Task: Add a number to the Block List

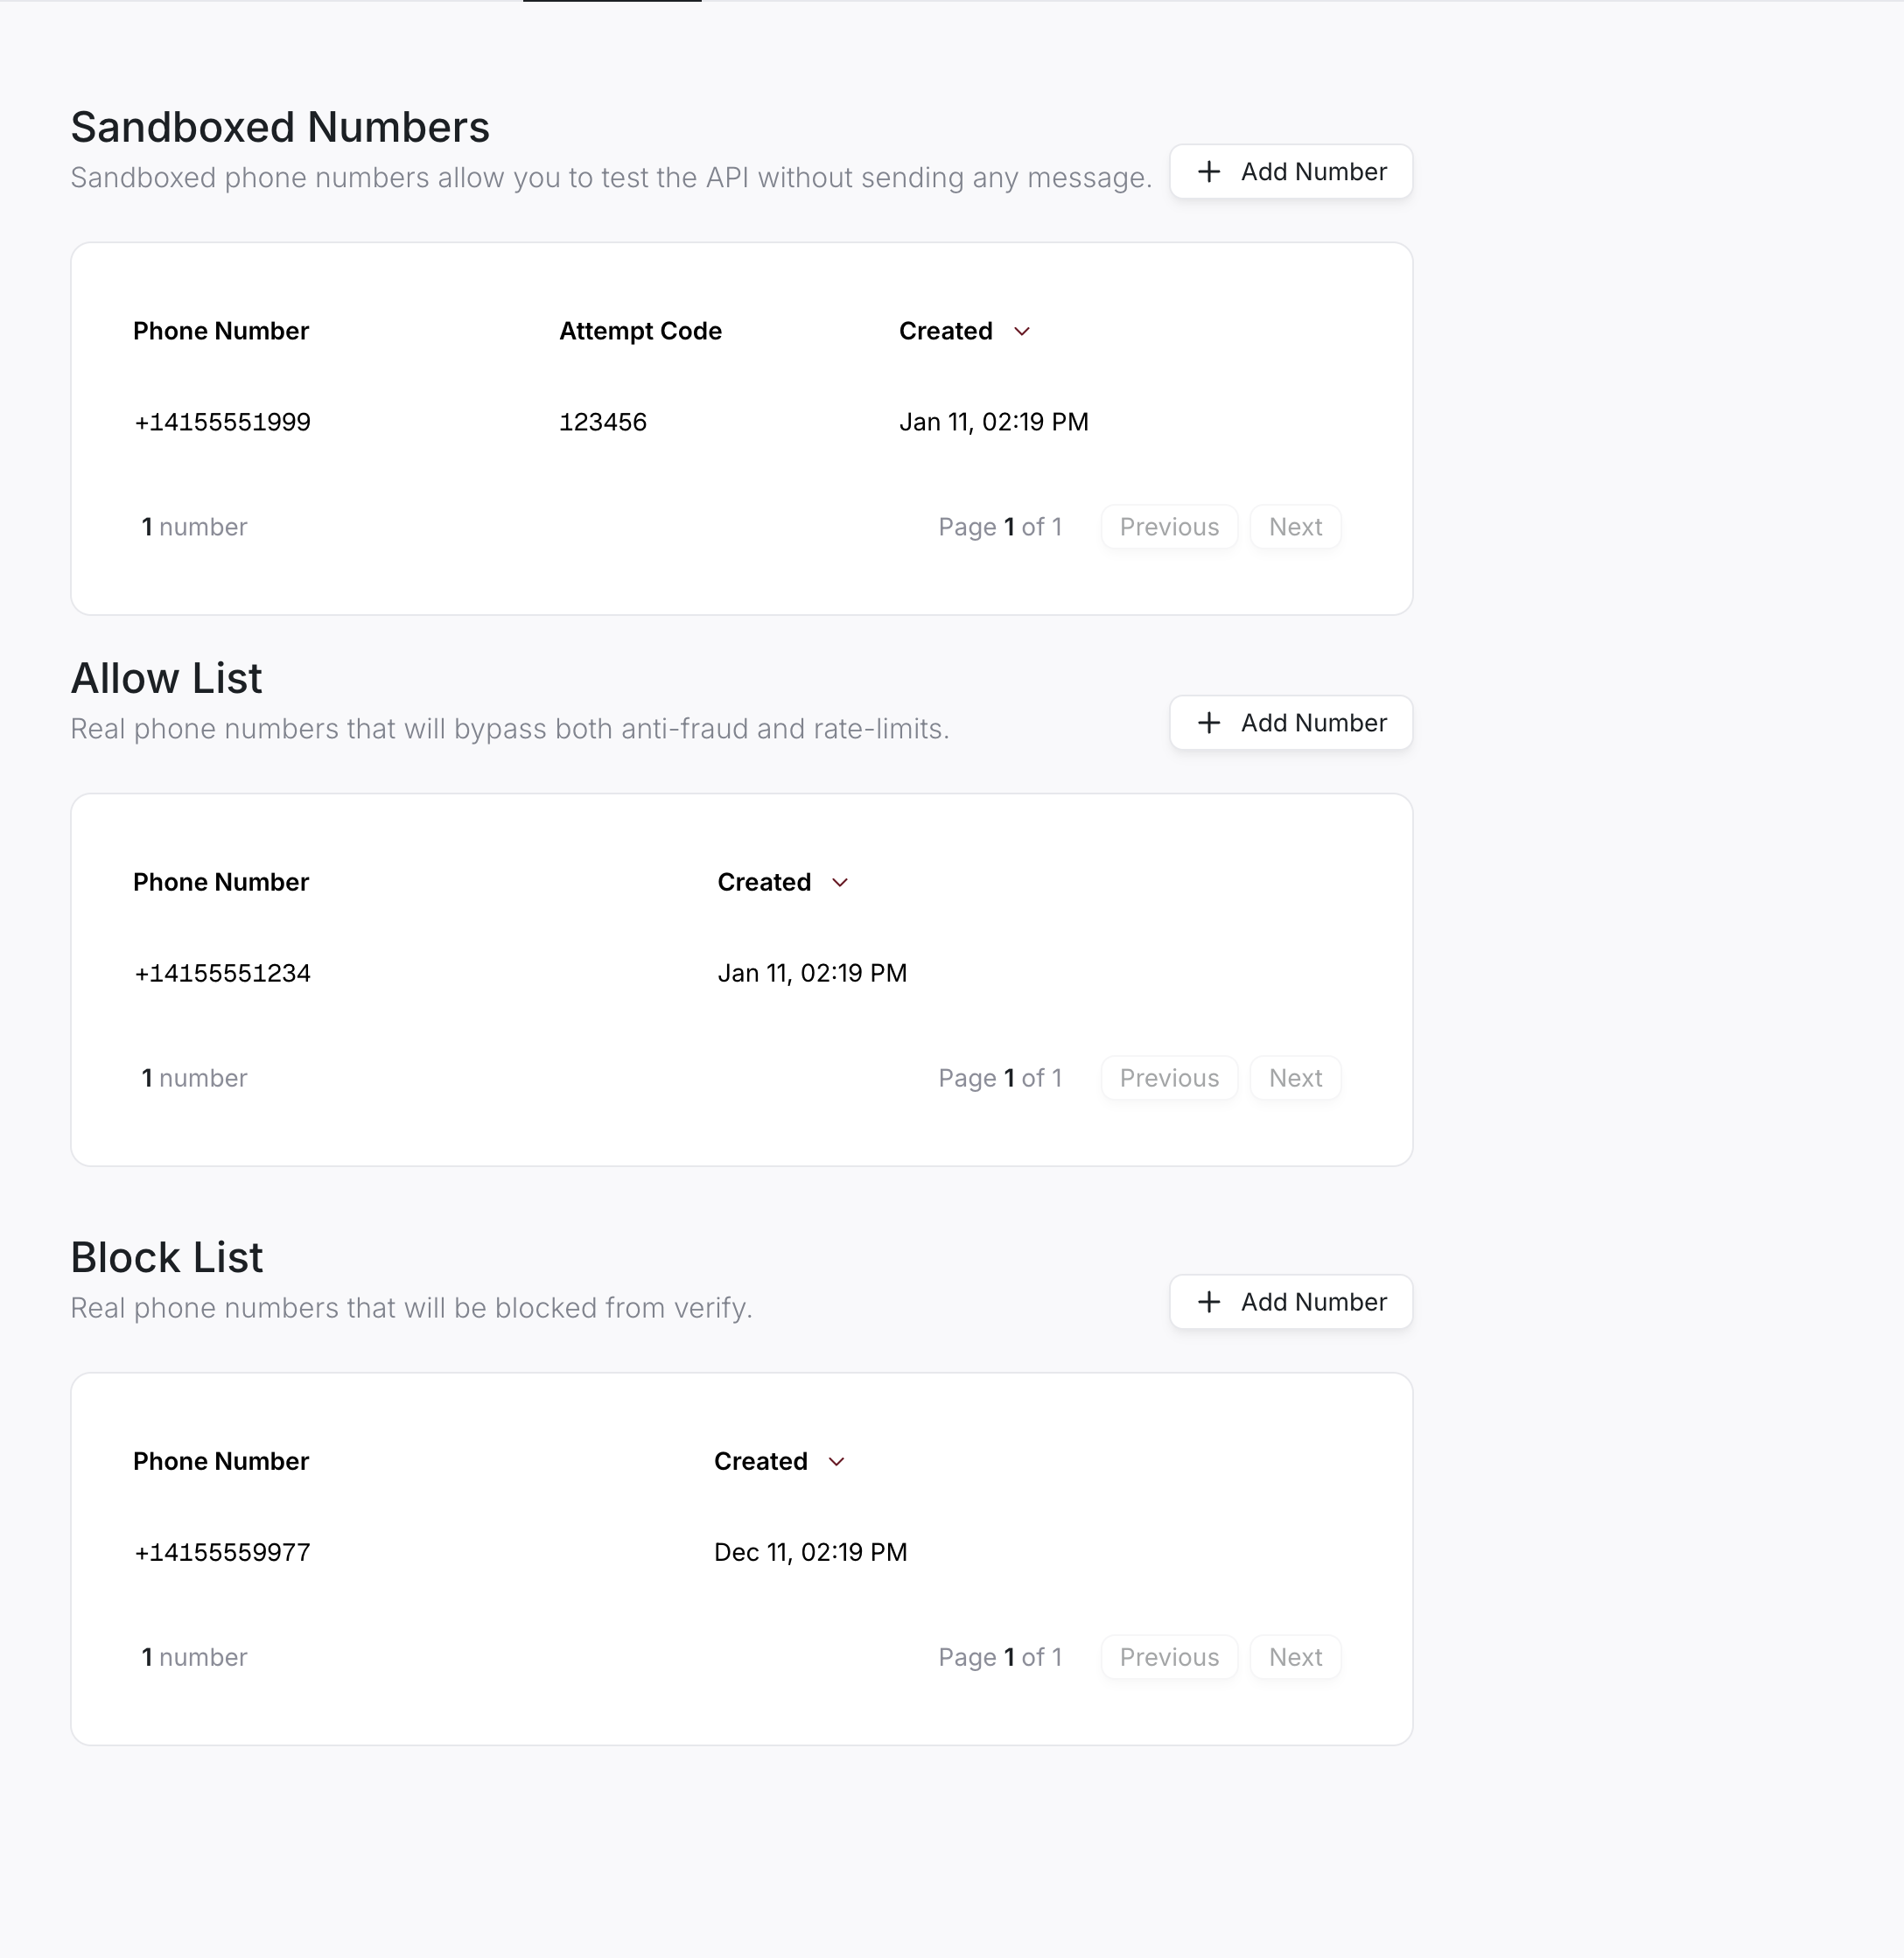Action: point(1290,1302)
